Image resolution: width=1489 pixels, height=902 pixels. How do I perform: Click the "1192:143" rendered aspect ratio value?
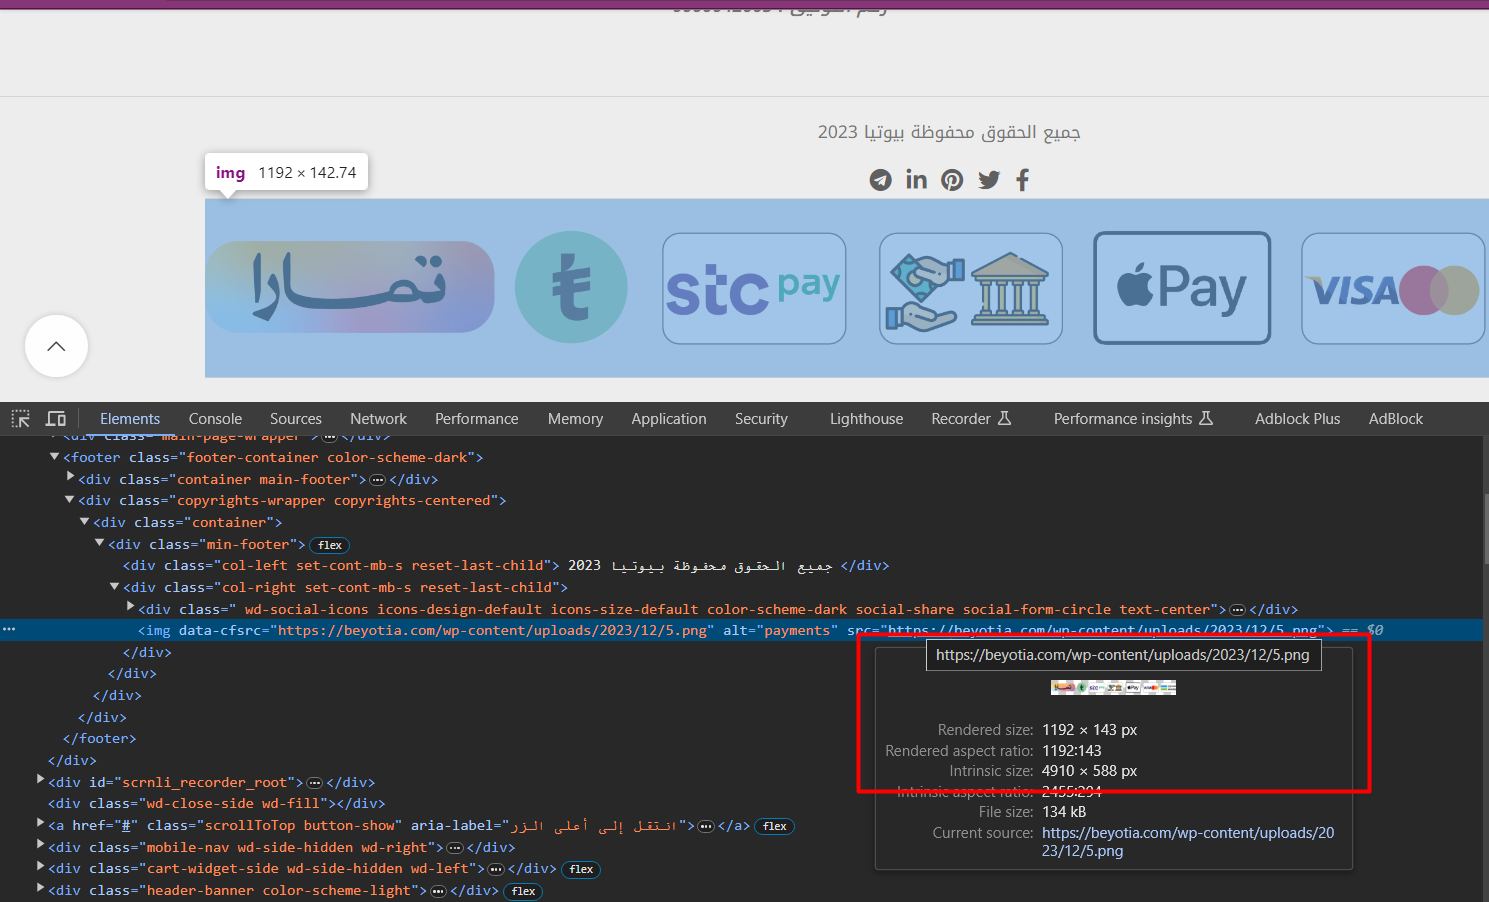coord(1072,751)
